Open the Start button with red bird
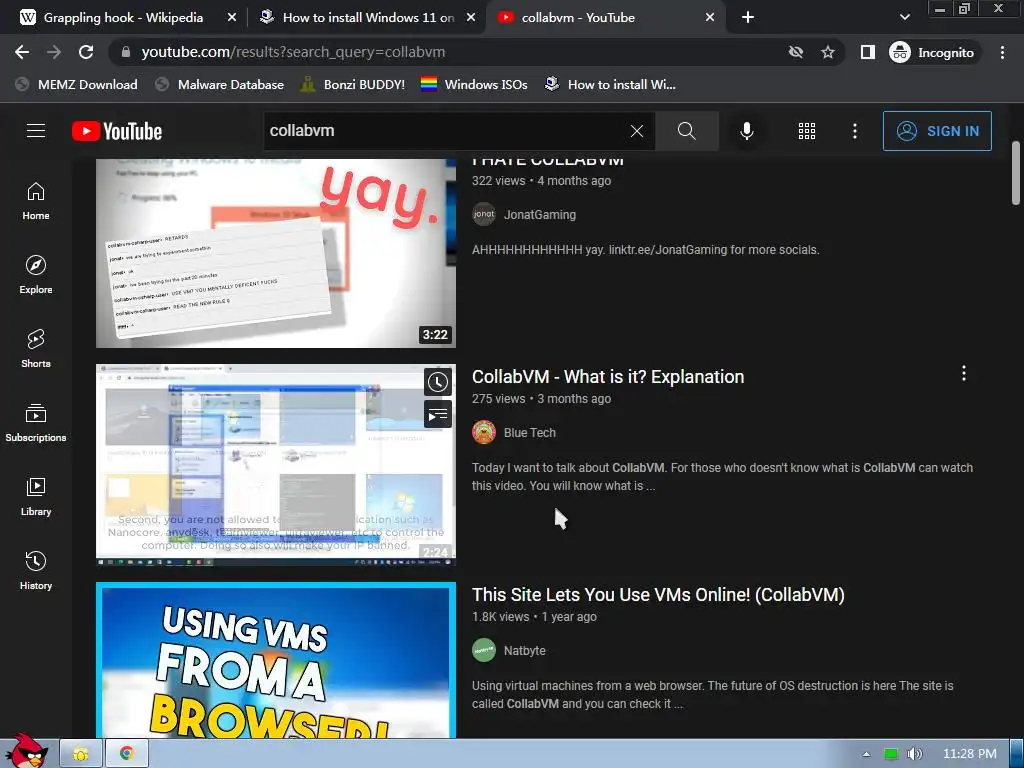The width and height of the screenshot is (1024, 768). coord(27,751)
